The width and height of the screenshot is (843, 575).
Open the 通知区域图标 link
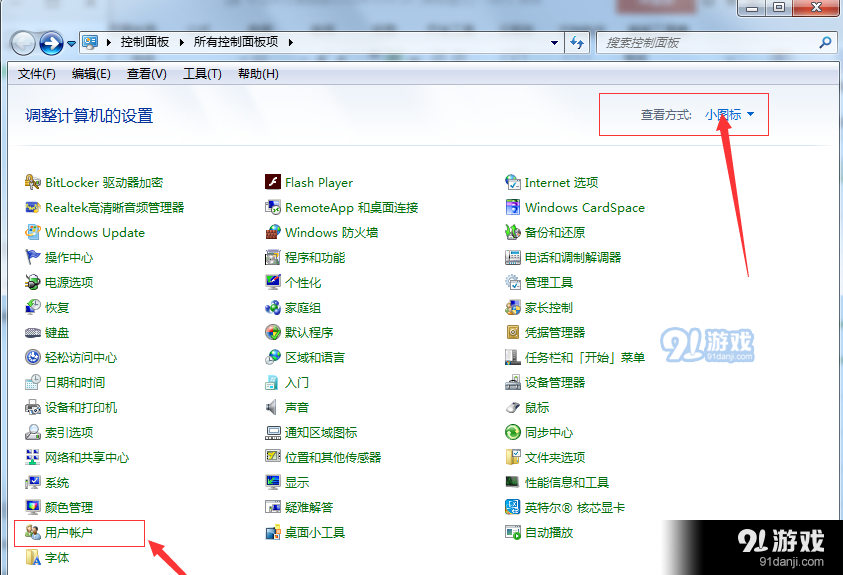(x=321, y=432)
